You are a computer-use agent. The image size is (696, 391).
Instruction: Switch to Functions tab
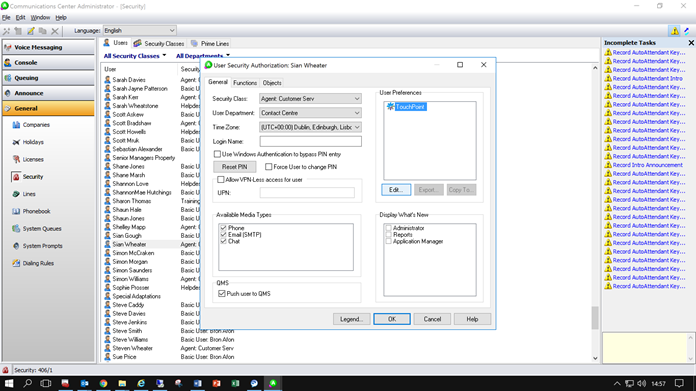(x=245, y=83)
